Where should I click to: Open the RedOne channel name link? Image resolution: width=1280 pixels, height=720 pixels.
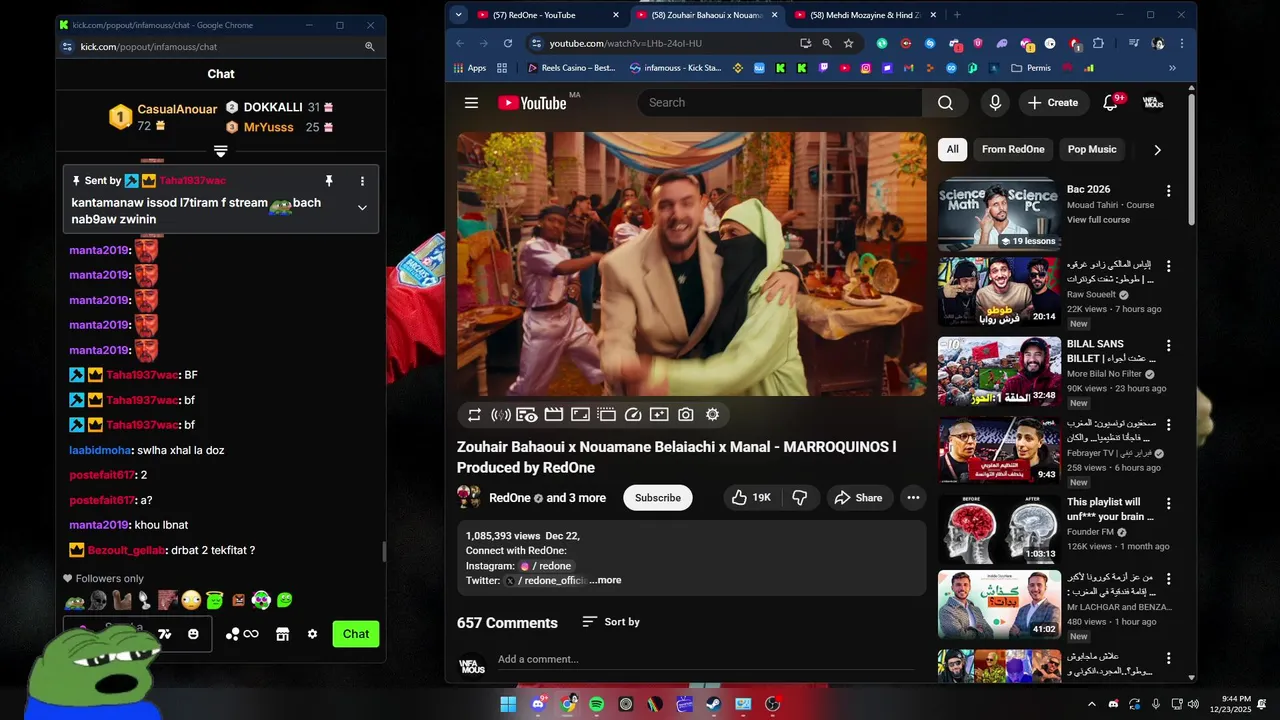(509, 498)
